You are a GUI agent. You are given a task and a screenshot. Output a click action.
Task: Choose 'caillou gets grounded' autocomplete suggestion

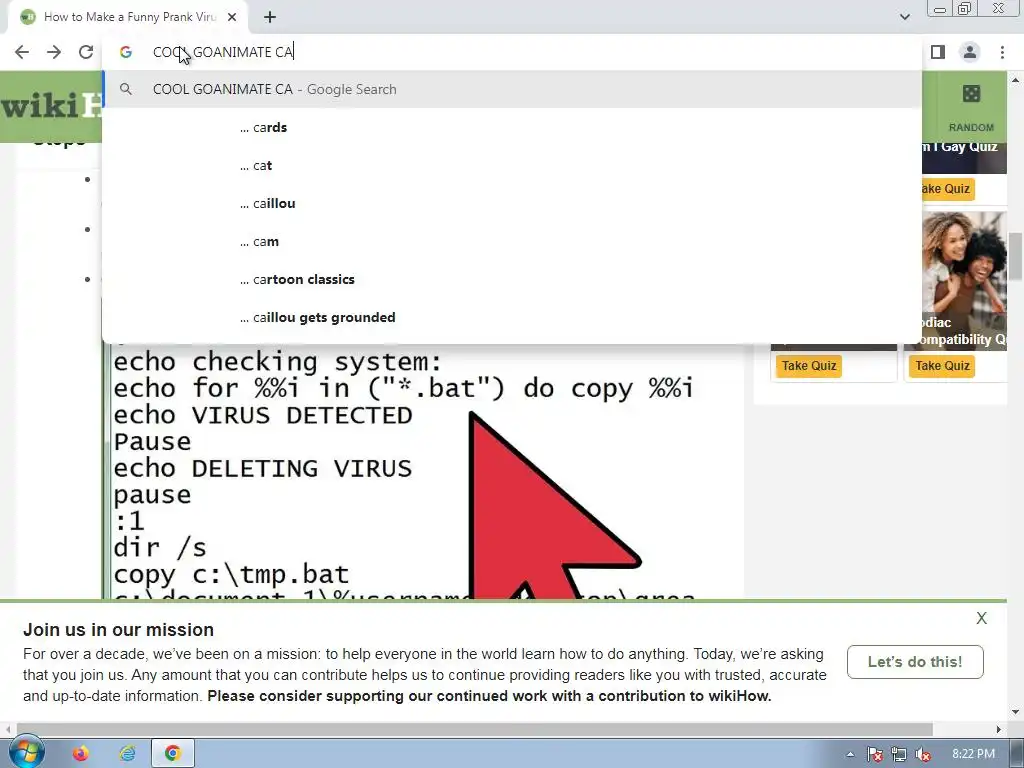[x=512, y=317]
